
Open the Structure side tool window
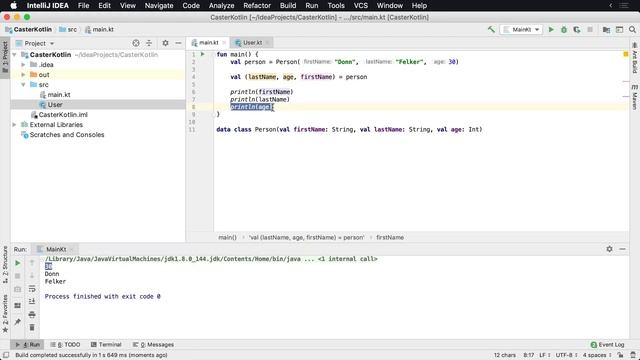point(5,265)
